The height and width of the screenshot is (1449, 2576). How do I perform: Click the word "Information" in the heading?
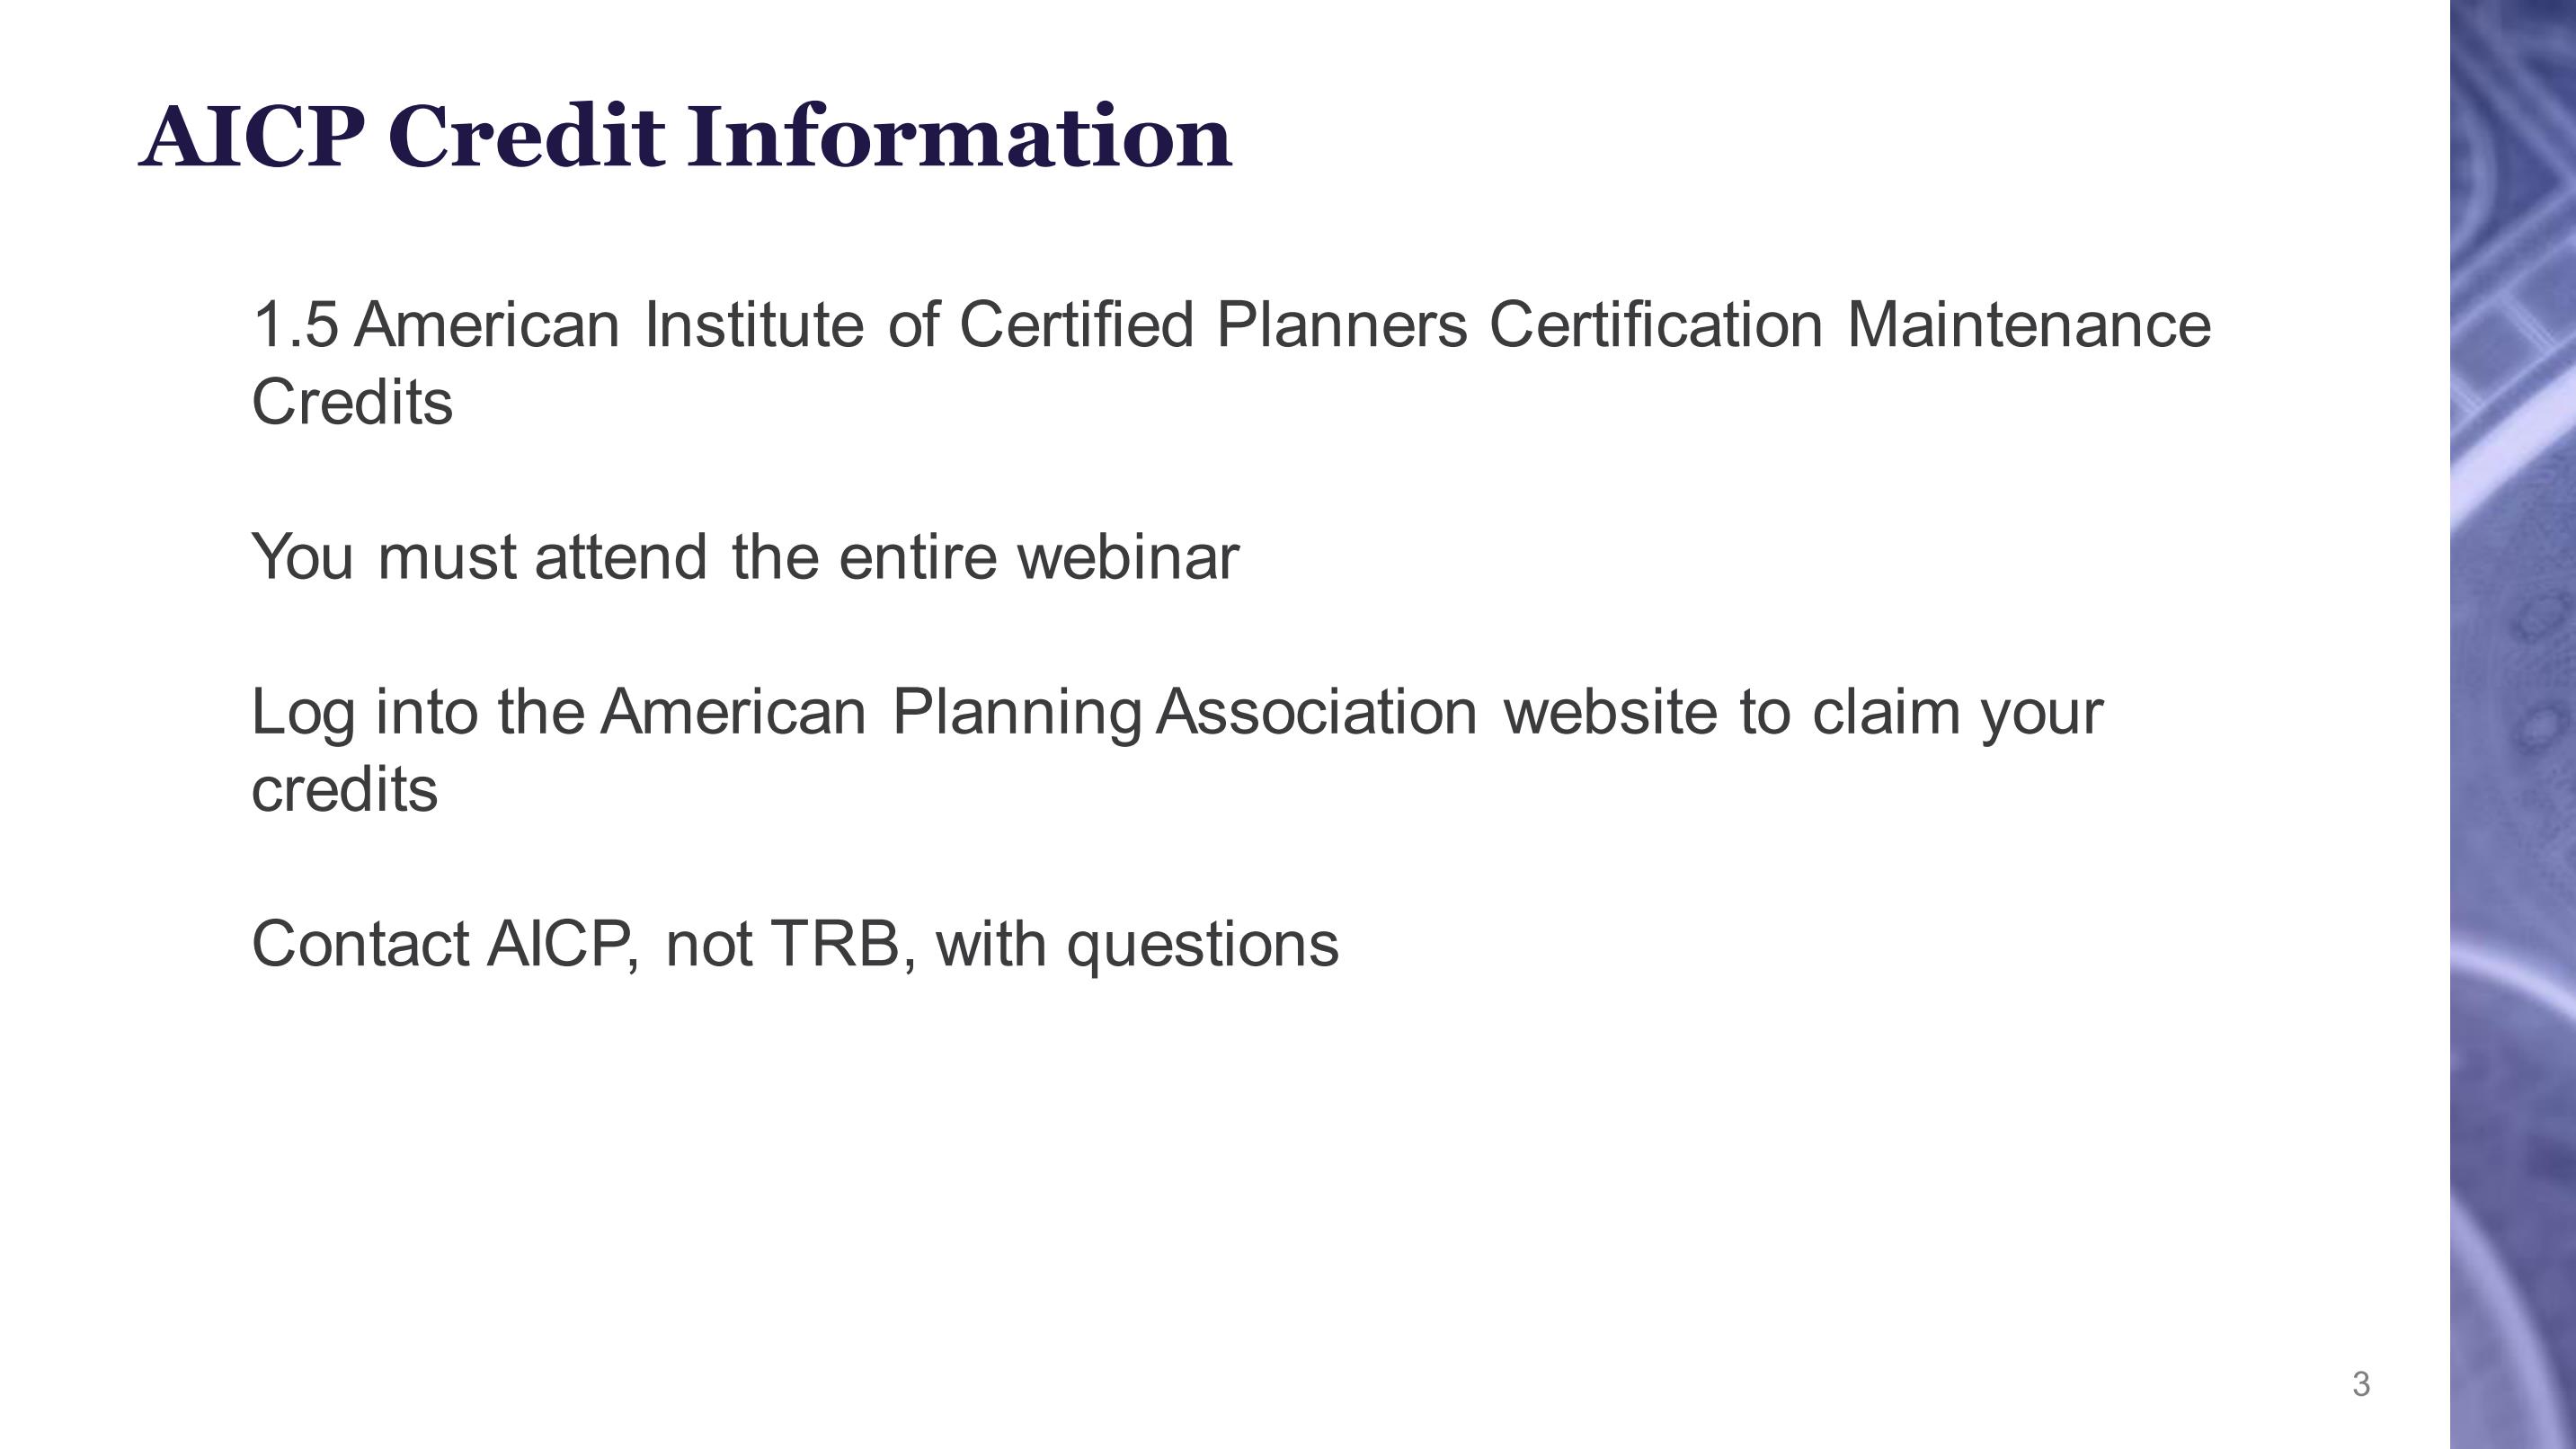959,137
